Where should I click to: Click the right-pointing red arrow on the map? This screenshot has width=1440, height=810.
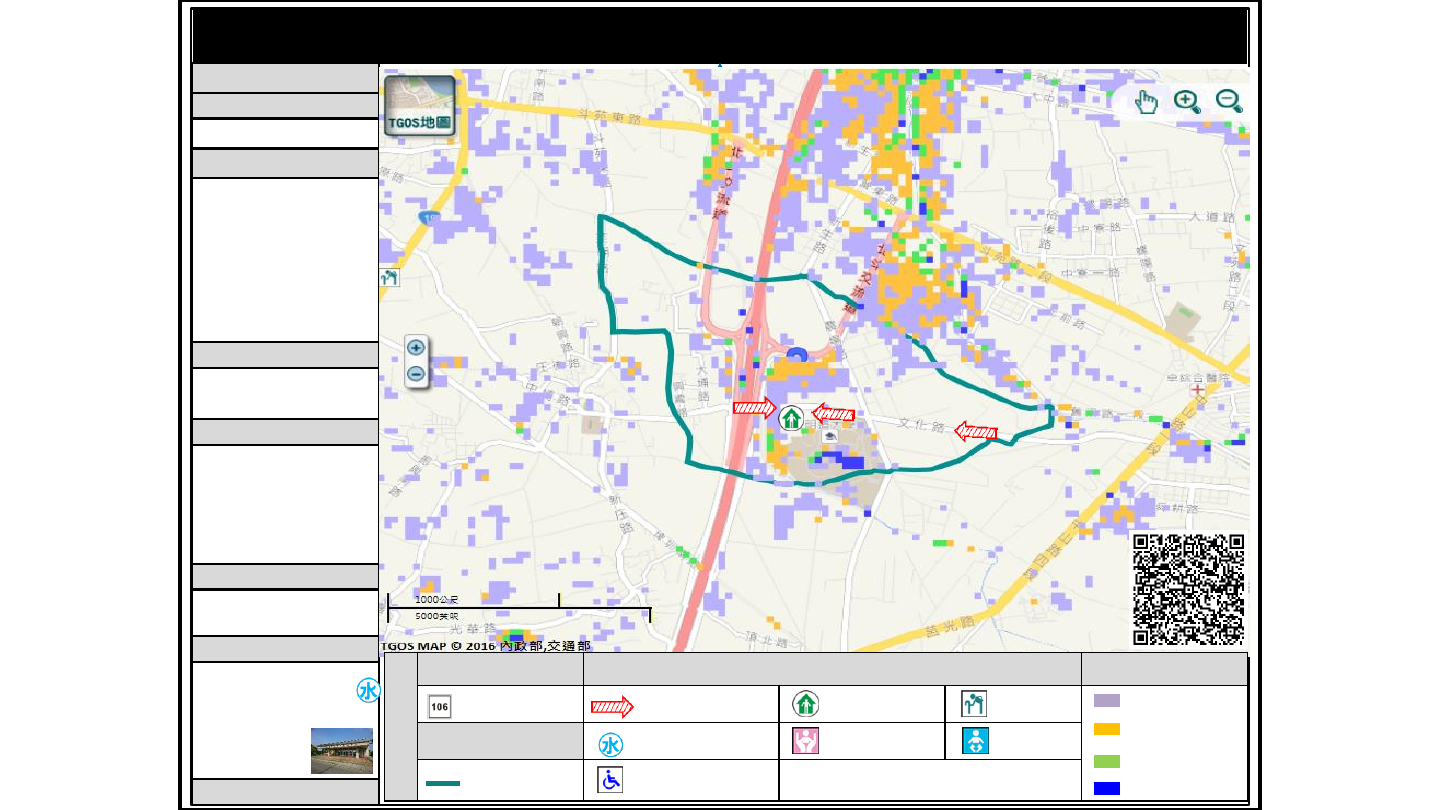point(754,406)
